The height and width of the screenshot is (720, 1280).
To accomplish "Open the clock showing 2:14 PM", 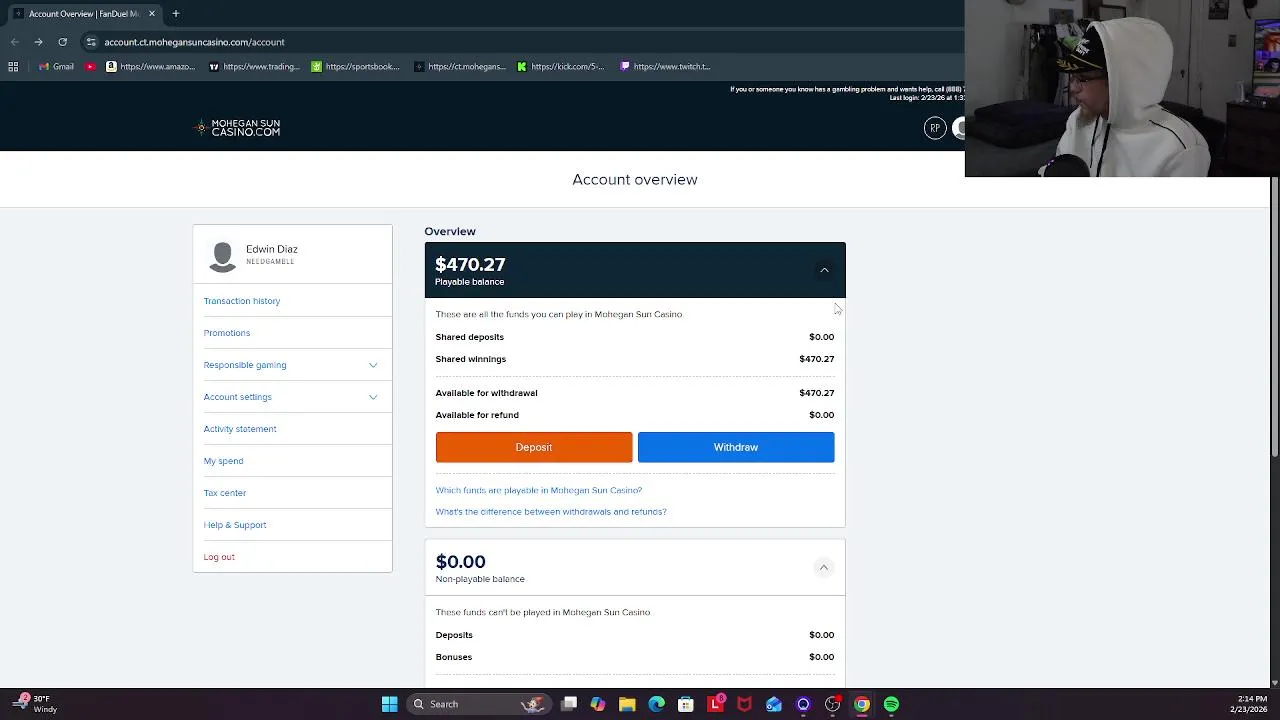I will (x=1248, y=704).
